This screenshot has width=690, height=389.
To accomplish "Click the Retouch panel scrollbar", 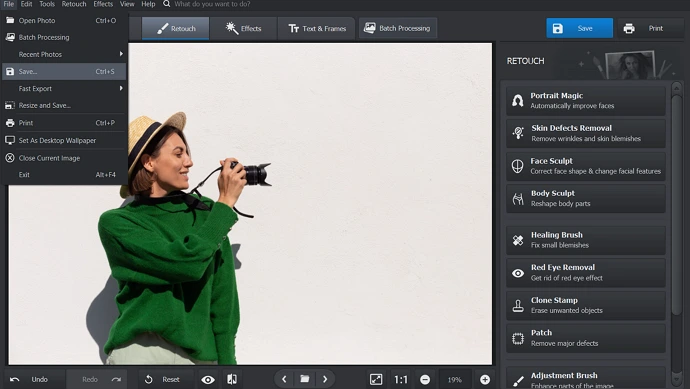I will (676, 205).
